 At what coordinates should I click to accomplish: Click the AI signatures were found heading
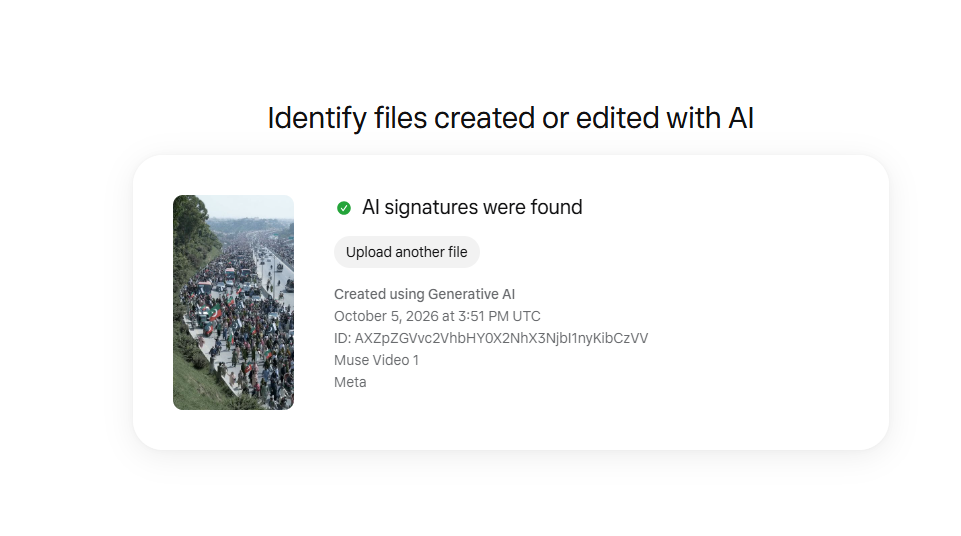(x=472, y=207)
